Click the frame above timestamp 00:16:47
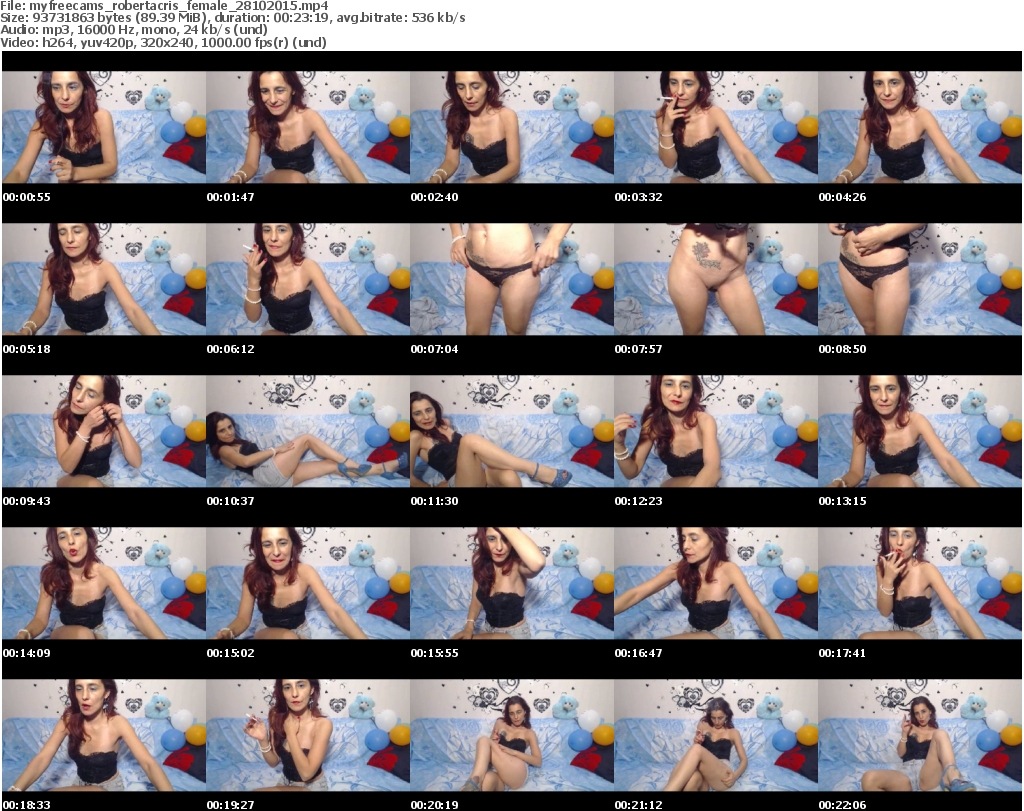The height and width of the screenshot is (811, 1024). tap(716, 583)
